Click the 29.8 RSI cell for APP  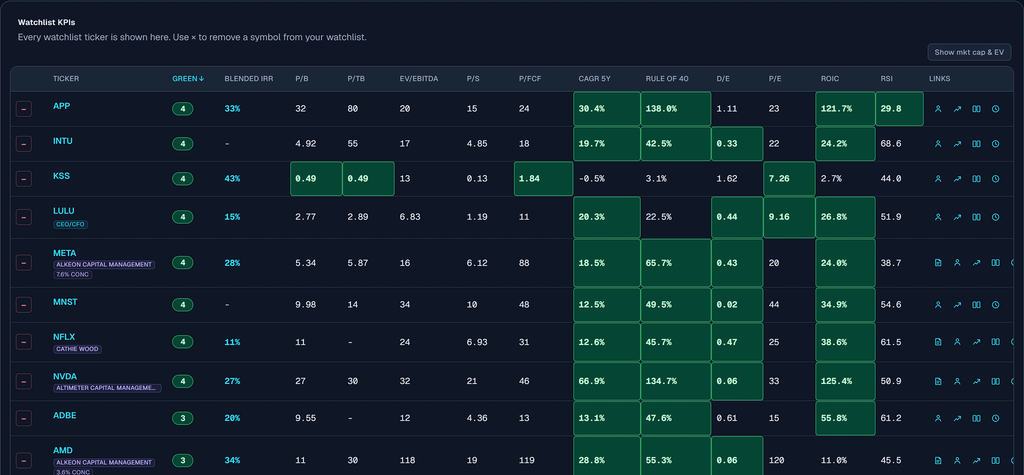point(899,109)
